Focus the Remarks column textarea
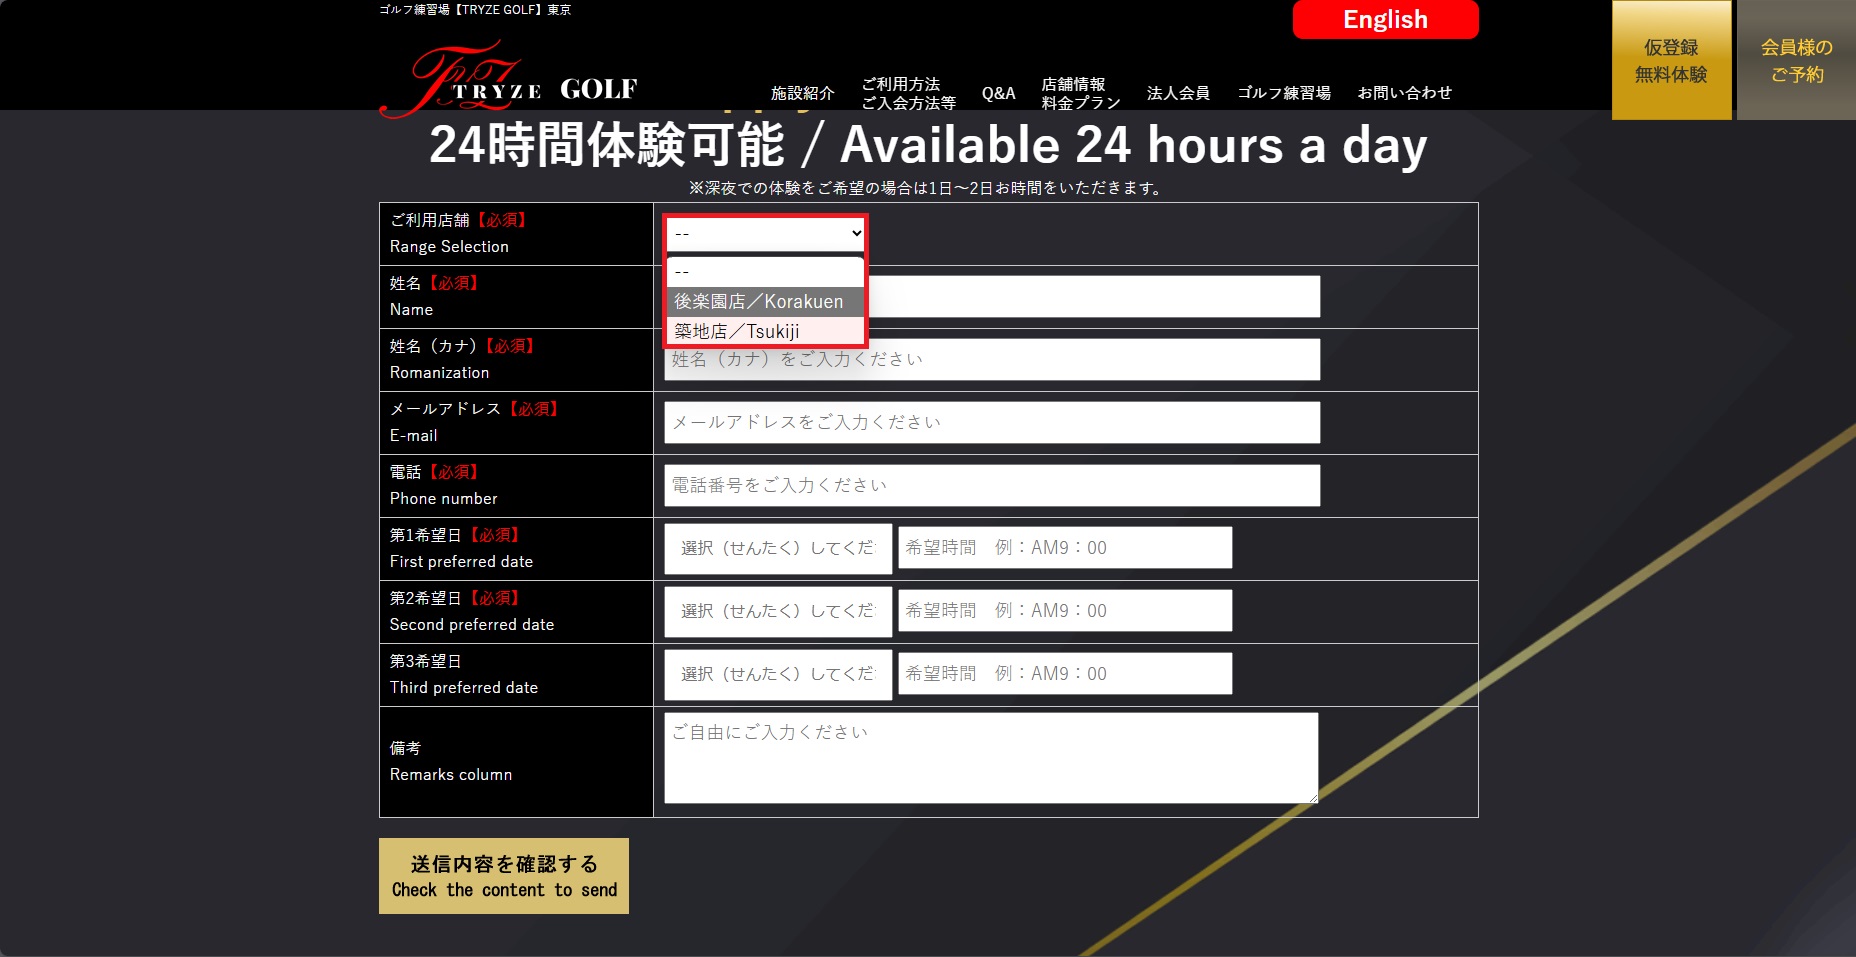1856x957 pixels. click(991, 758)
